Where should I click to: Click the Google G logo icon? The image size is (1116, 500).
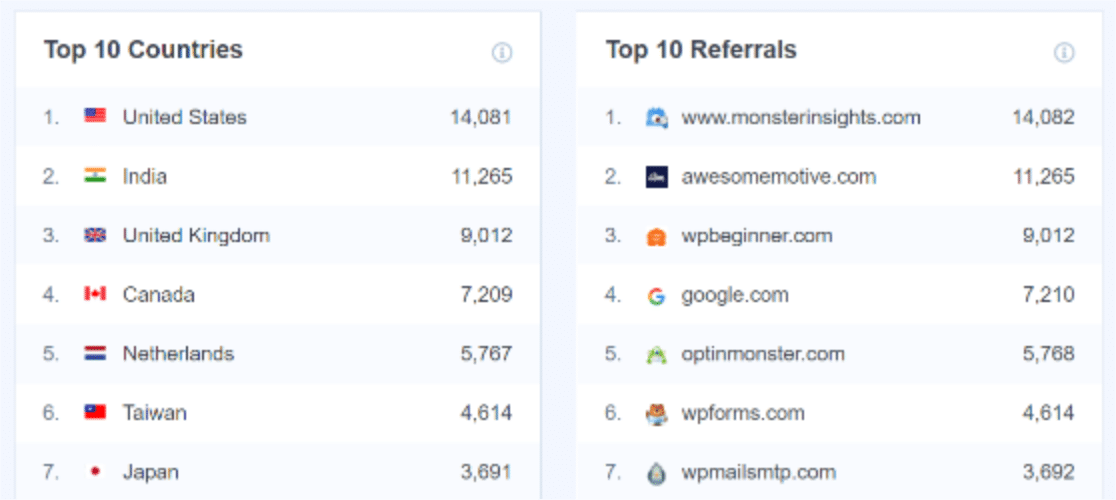656,295
